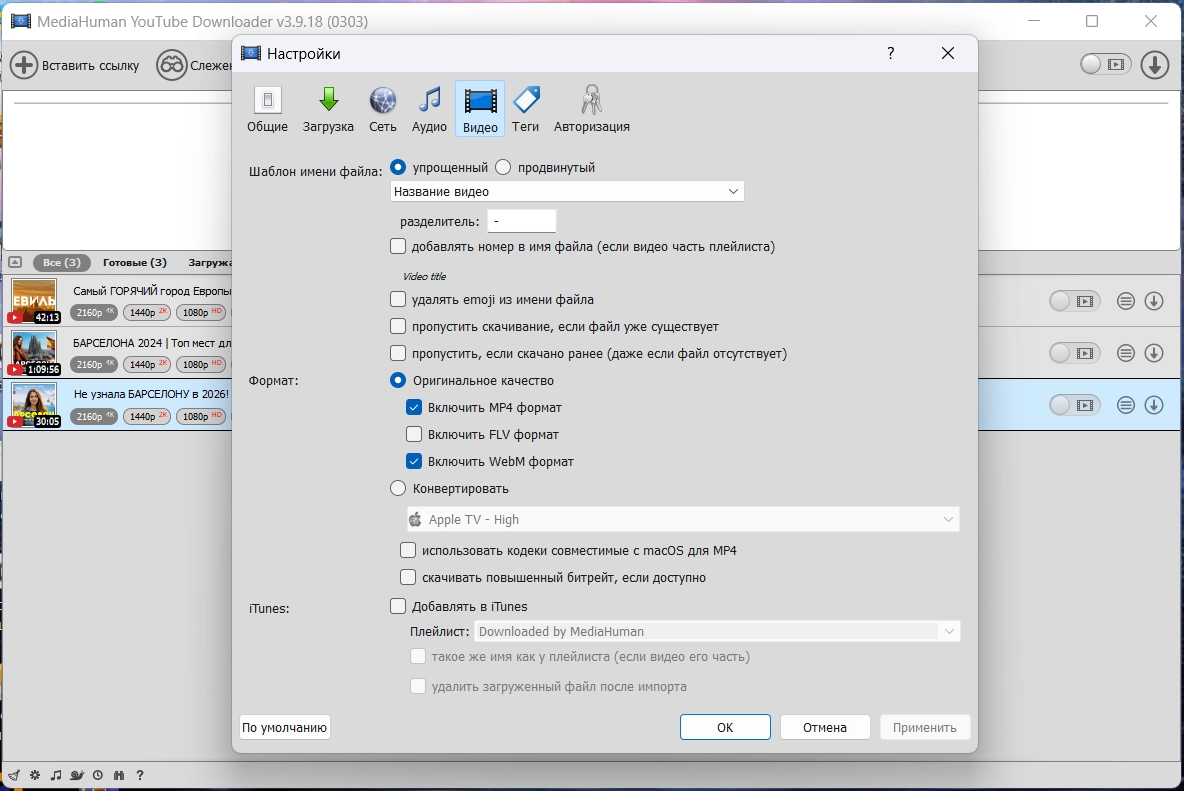The image size is (1184, 791).
Task: Flip the toggle switch in the main toolbar
Action: coord(1105,64)
